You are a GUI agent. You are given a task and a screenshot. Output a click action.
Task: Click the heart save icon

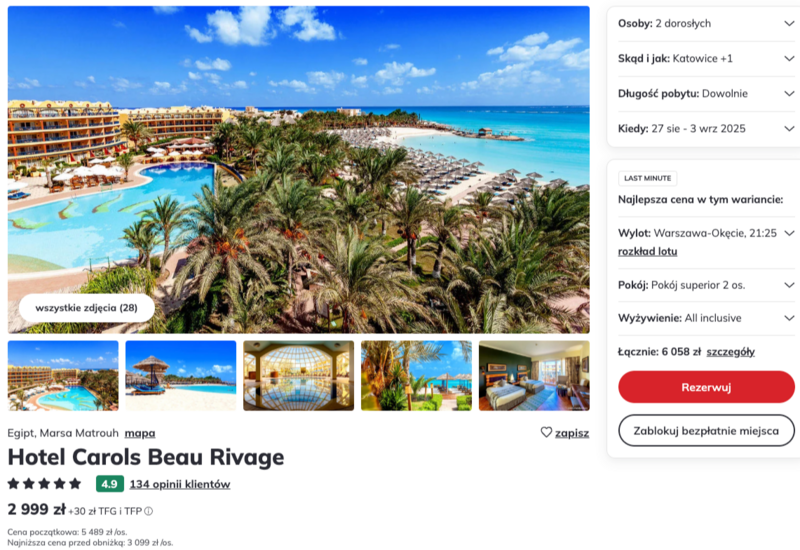pyautogui.click(x=546, y=432)
